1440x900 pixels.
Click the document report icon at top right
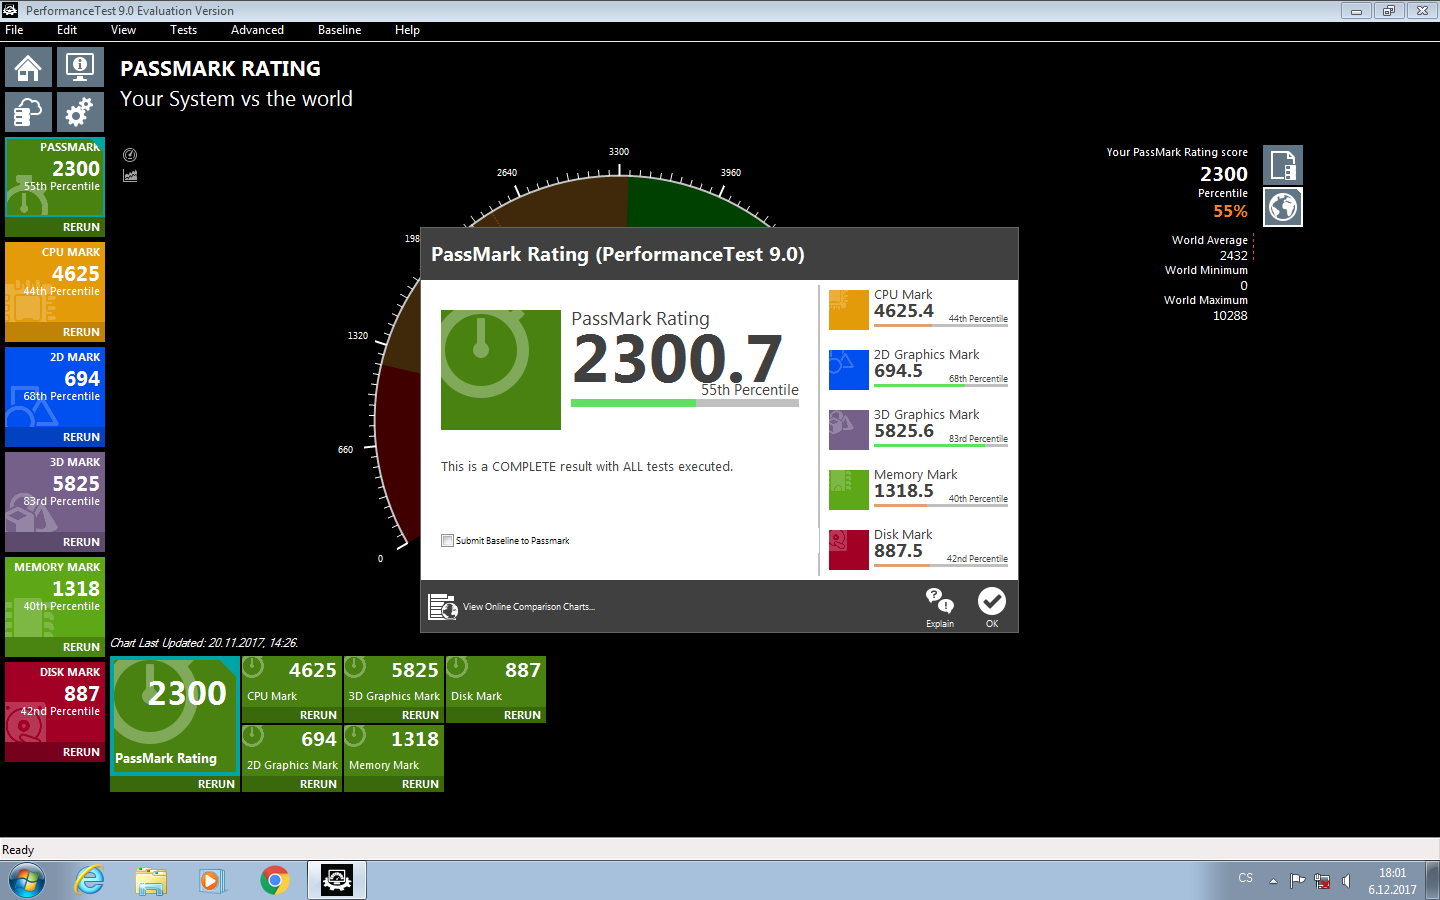1283,165
